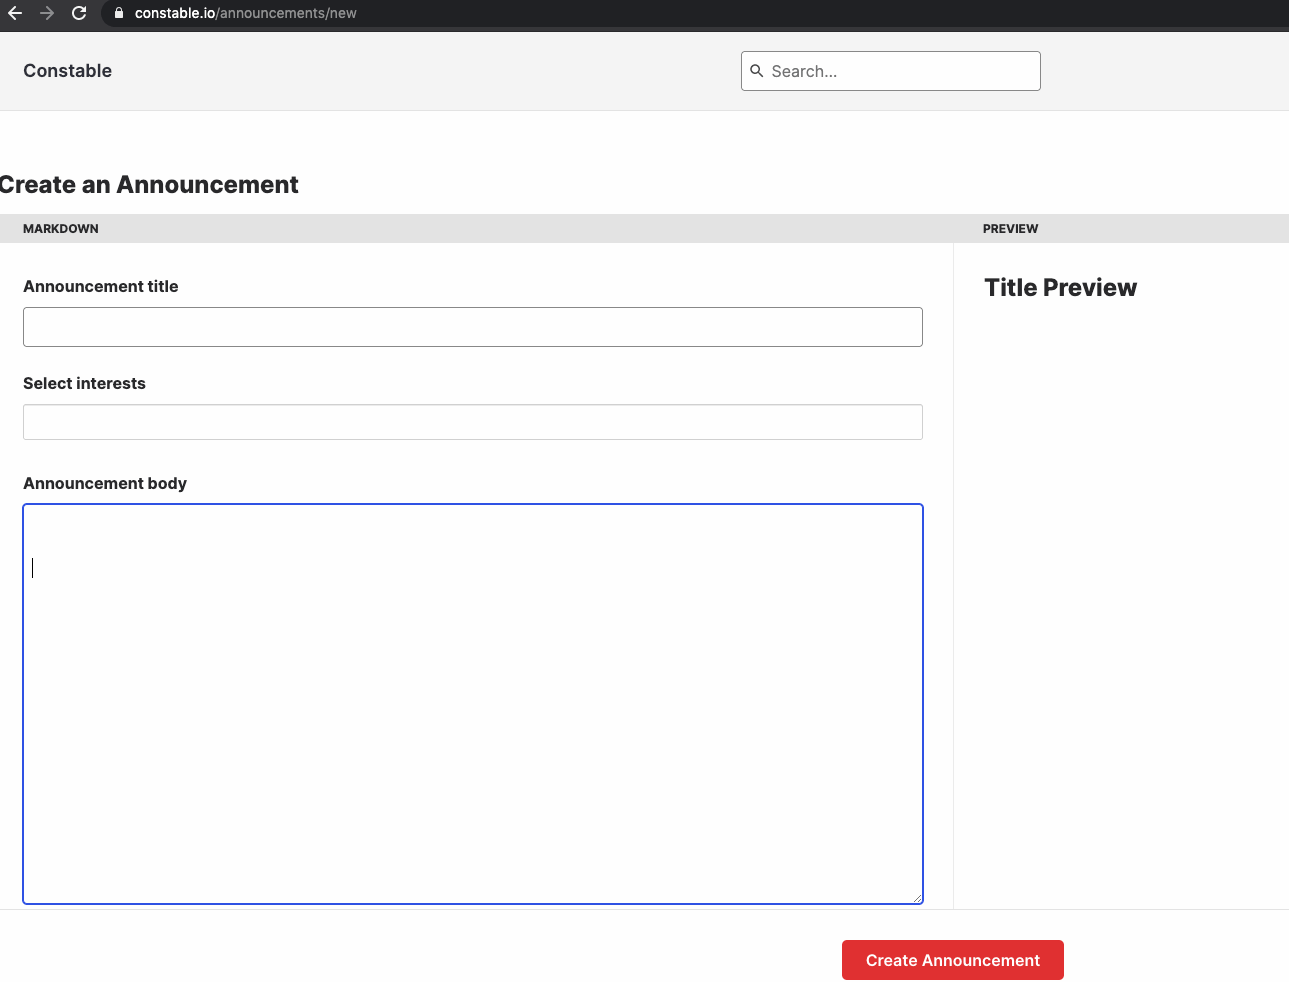Click the Create an Announcement heading
This screenshot has width=1289, height=982.
point(148,184)
